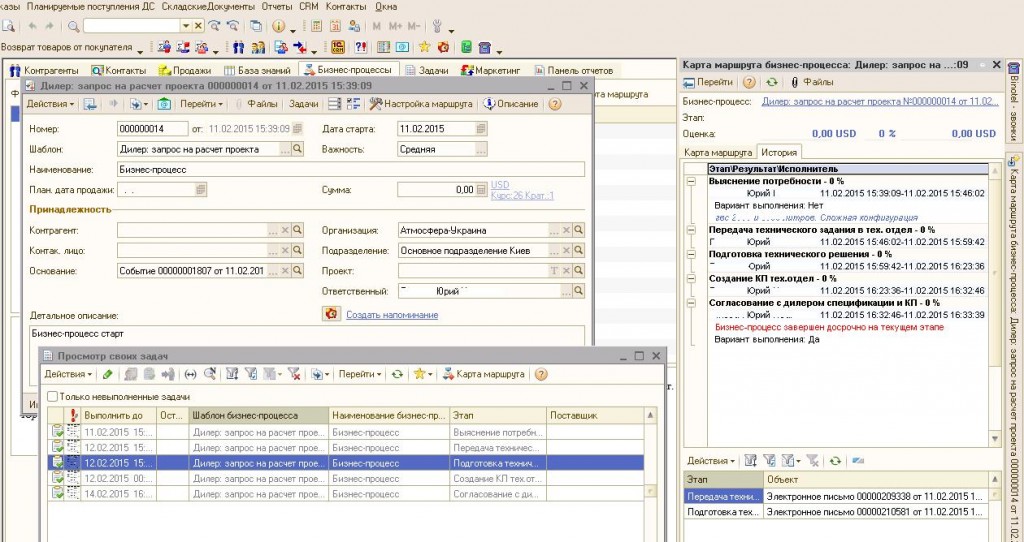Click Карта маршрута button in tasks window
The image size is (1024, 542).
click(x=483, y=374)
